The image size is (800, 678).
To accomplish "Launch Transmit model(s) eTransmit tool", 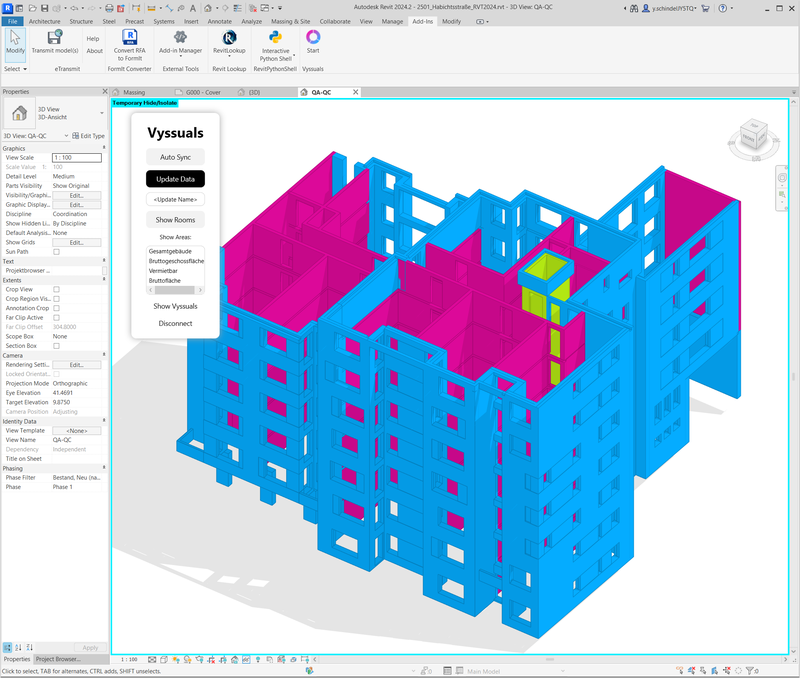I will tap(55, 42).
